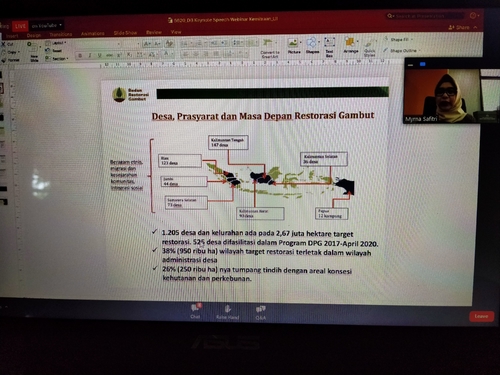Image resolution: width=500 pixels, height=375 pixels.
Task: Open the Chat panel icon
Action: coord(195,311)
